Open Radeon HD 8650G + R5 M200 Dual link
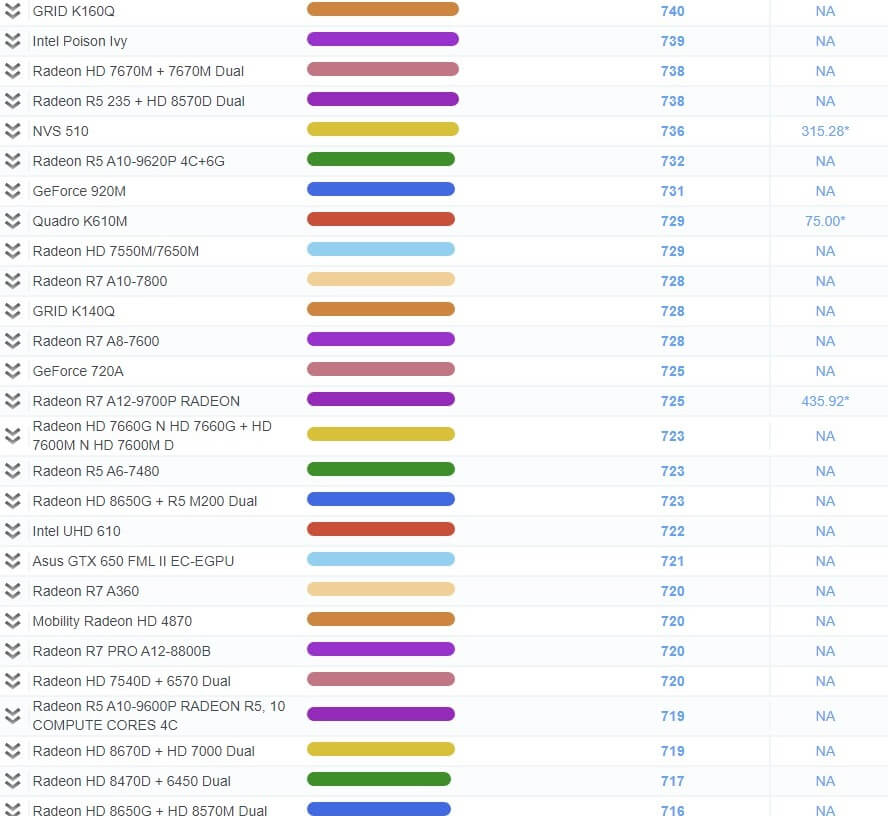The image size is (888, 816). 145,502
